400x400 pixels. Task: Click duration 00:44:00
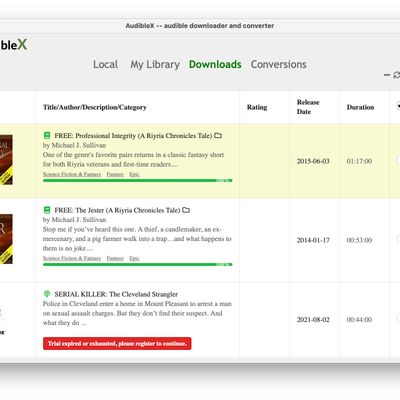coord(359,319)
